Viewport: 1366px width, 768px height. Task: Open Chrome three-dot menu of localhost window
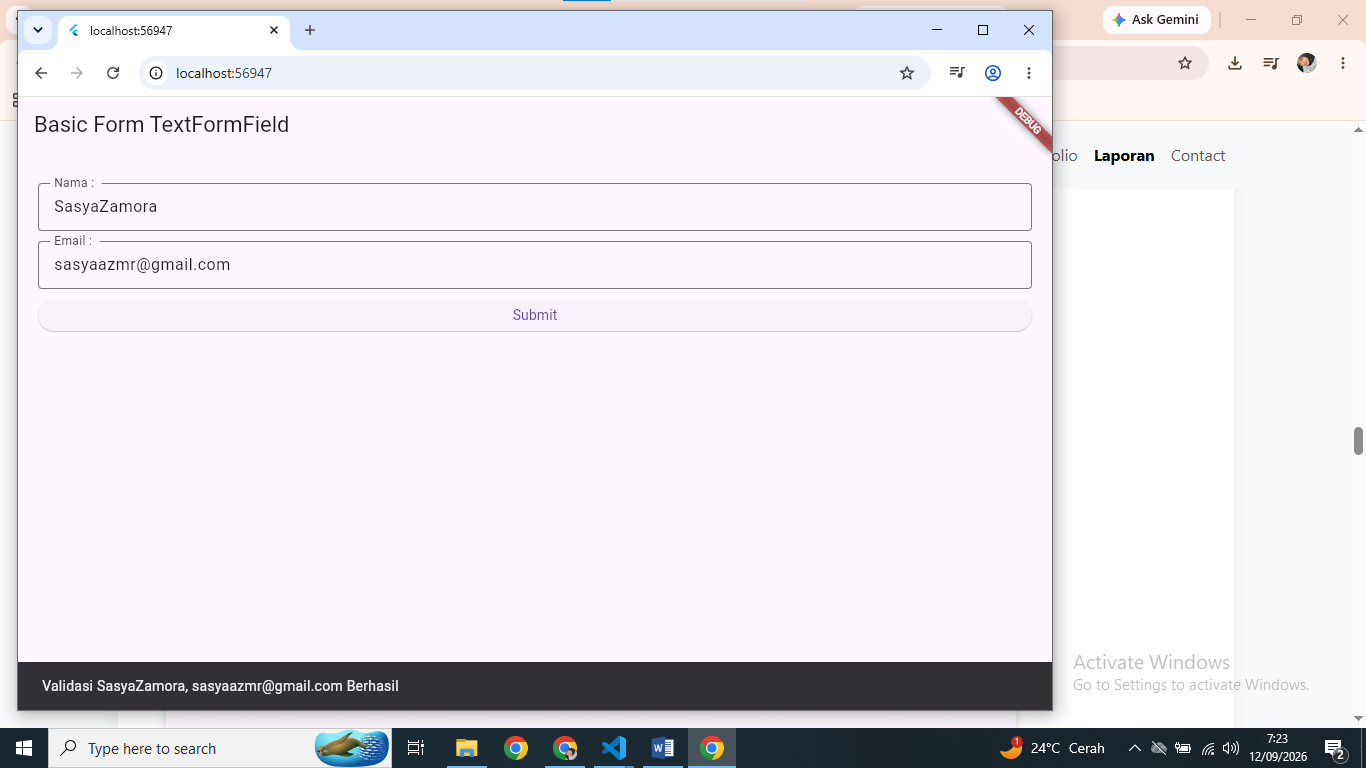point(1029,73)
